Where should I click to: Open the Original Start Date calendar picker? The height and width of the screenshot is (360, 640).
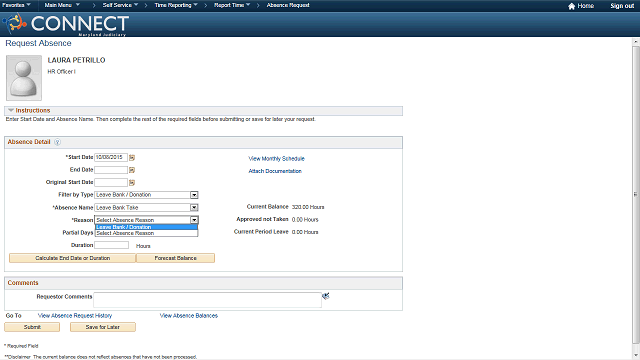click(x=132, y=182)
